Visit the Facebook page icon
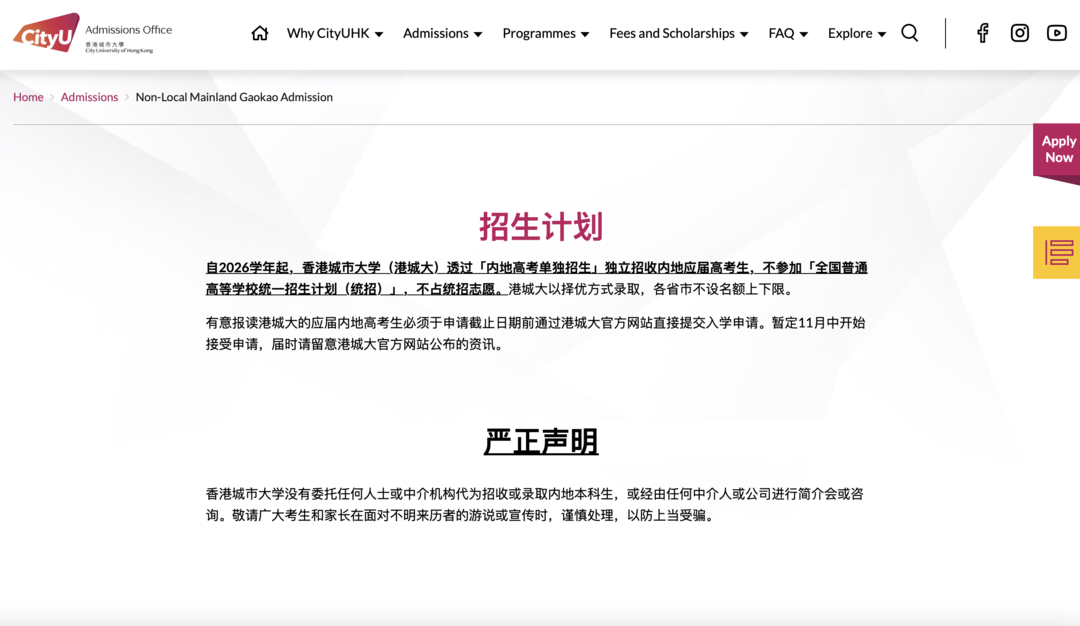The width and height of the screenshot is (1080, 626). click(983, 33)
